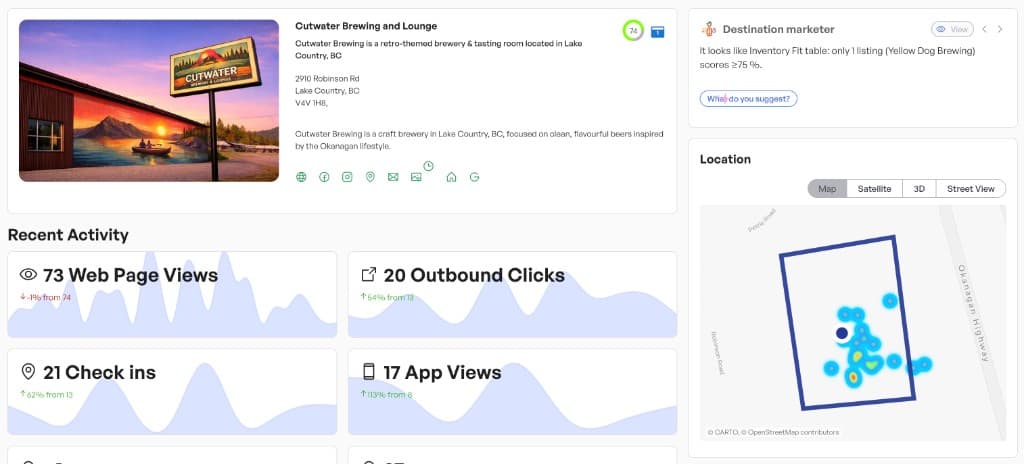Click the blue calendar icon beside score
This screenshot has width=1024, height=464.
point(658,31)
